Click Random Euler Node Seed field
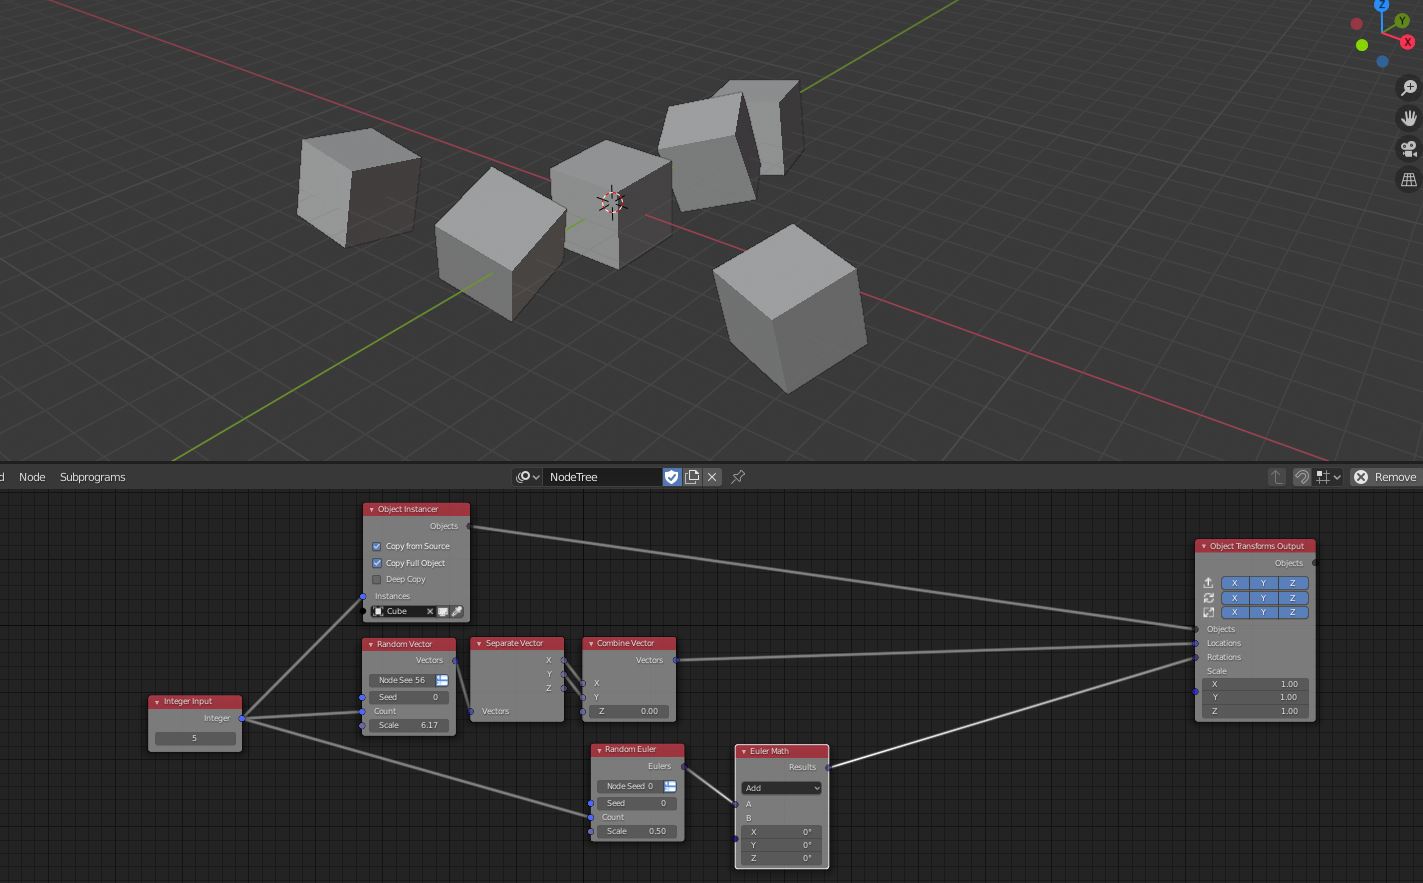 click(629, 786)
